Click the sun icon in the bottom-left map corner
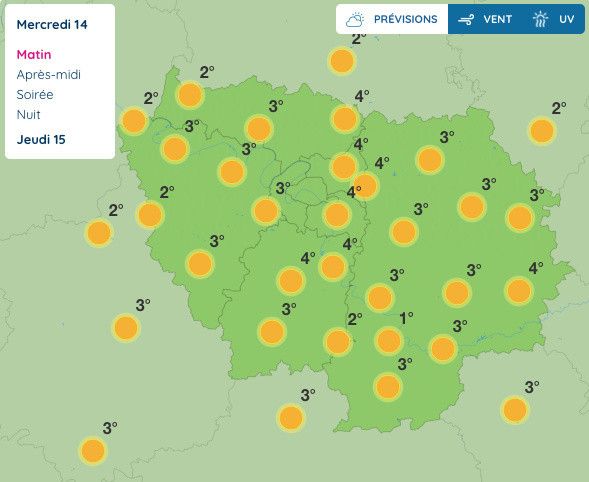This screenshot has height=482, width=589. 93,450
